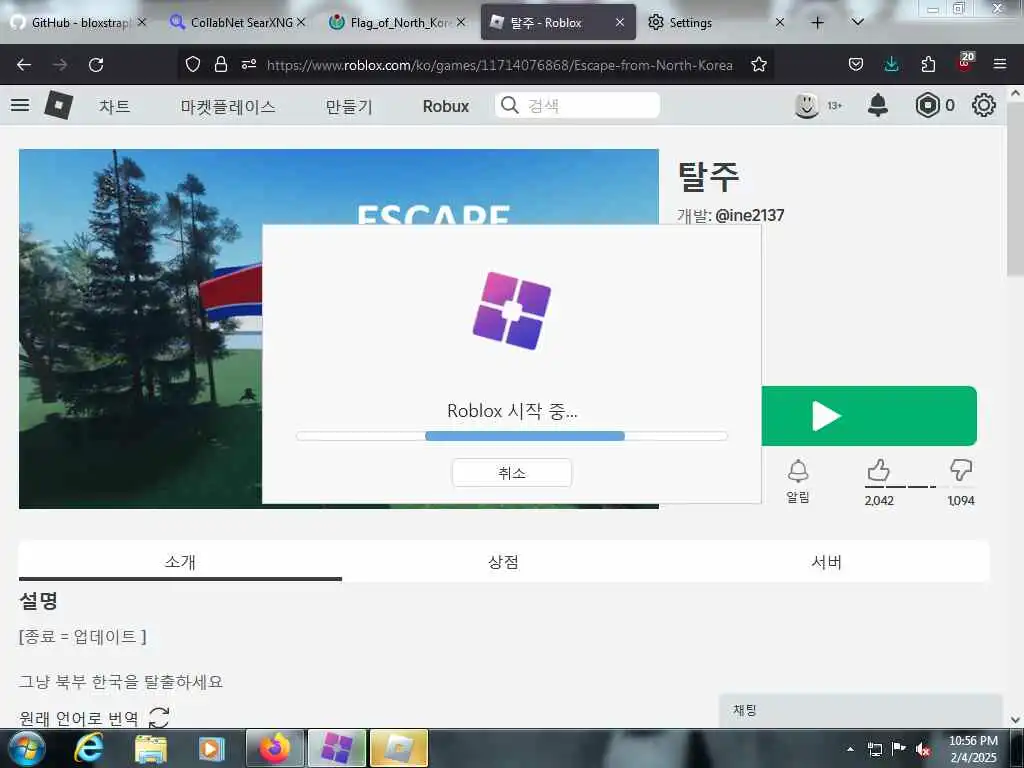Click the site security padlock icon

tap(221, 64)
